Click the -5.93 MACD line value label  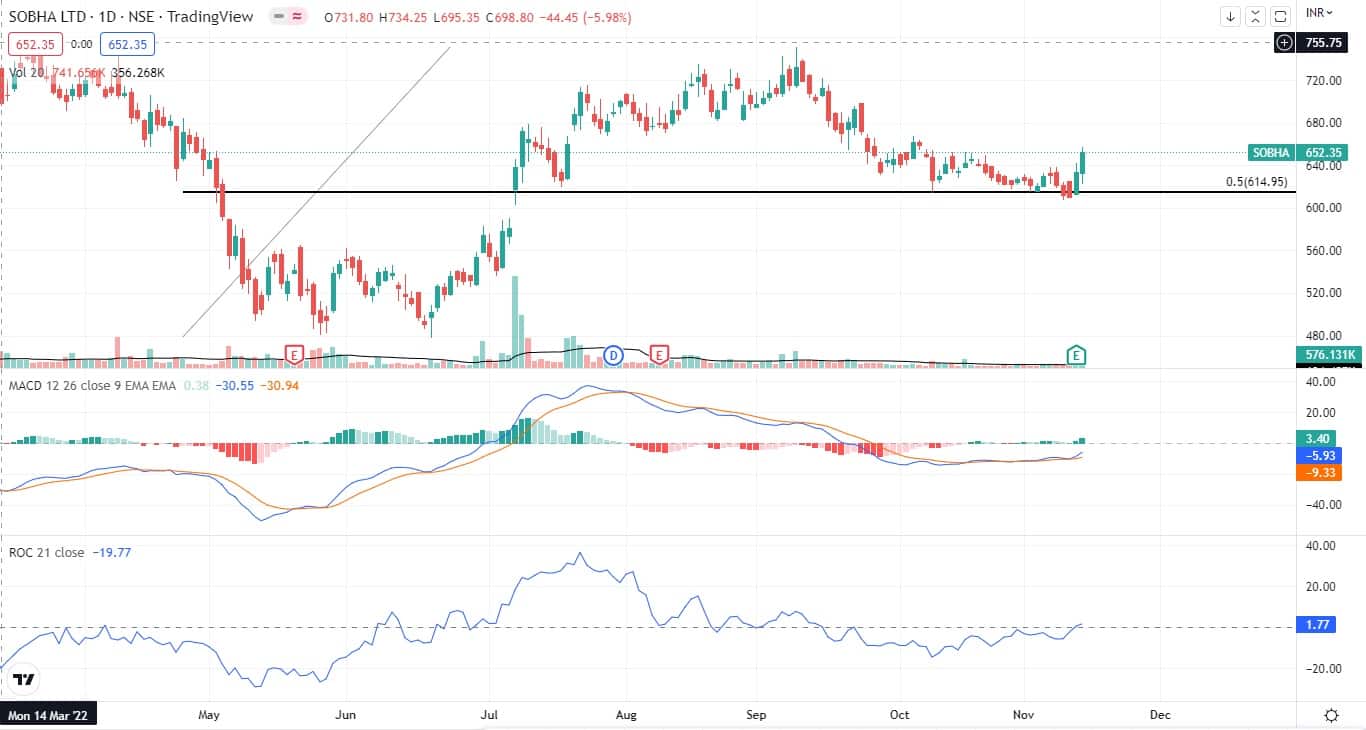(x=1321, y=454)
